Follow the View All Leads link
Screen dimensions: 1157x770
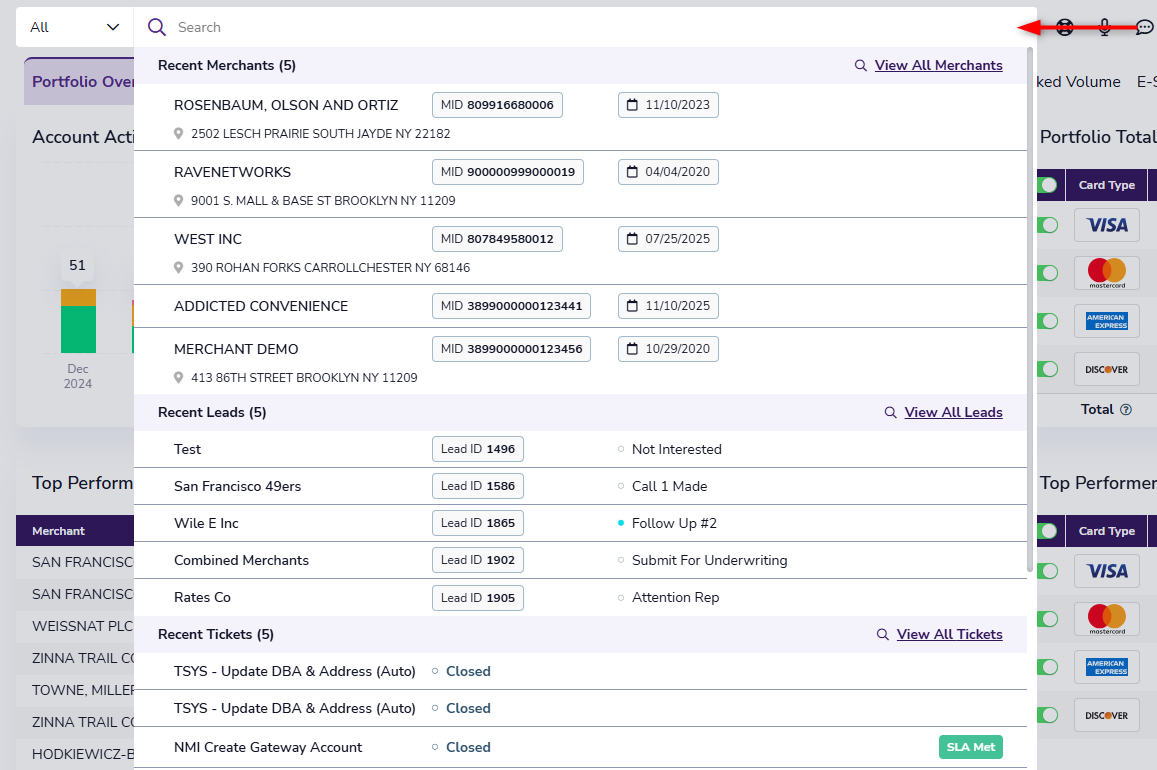[x=953, y=412]
